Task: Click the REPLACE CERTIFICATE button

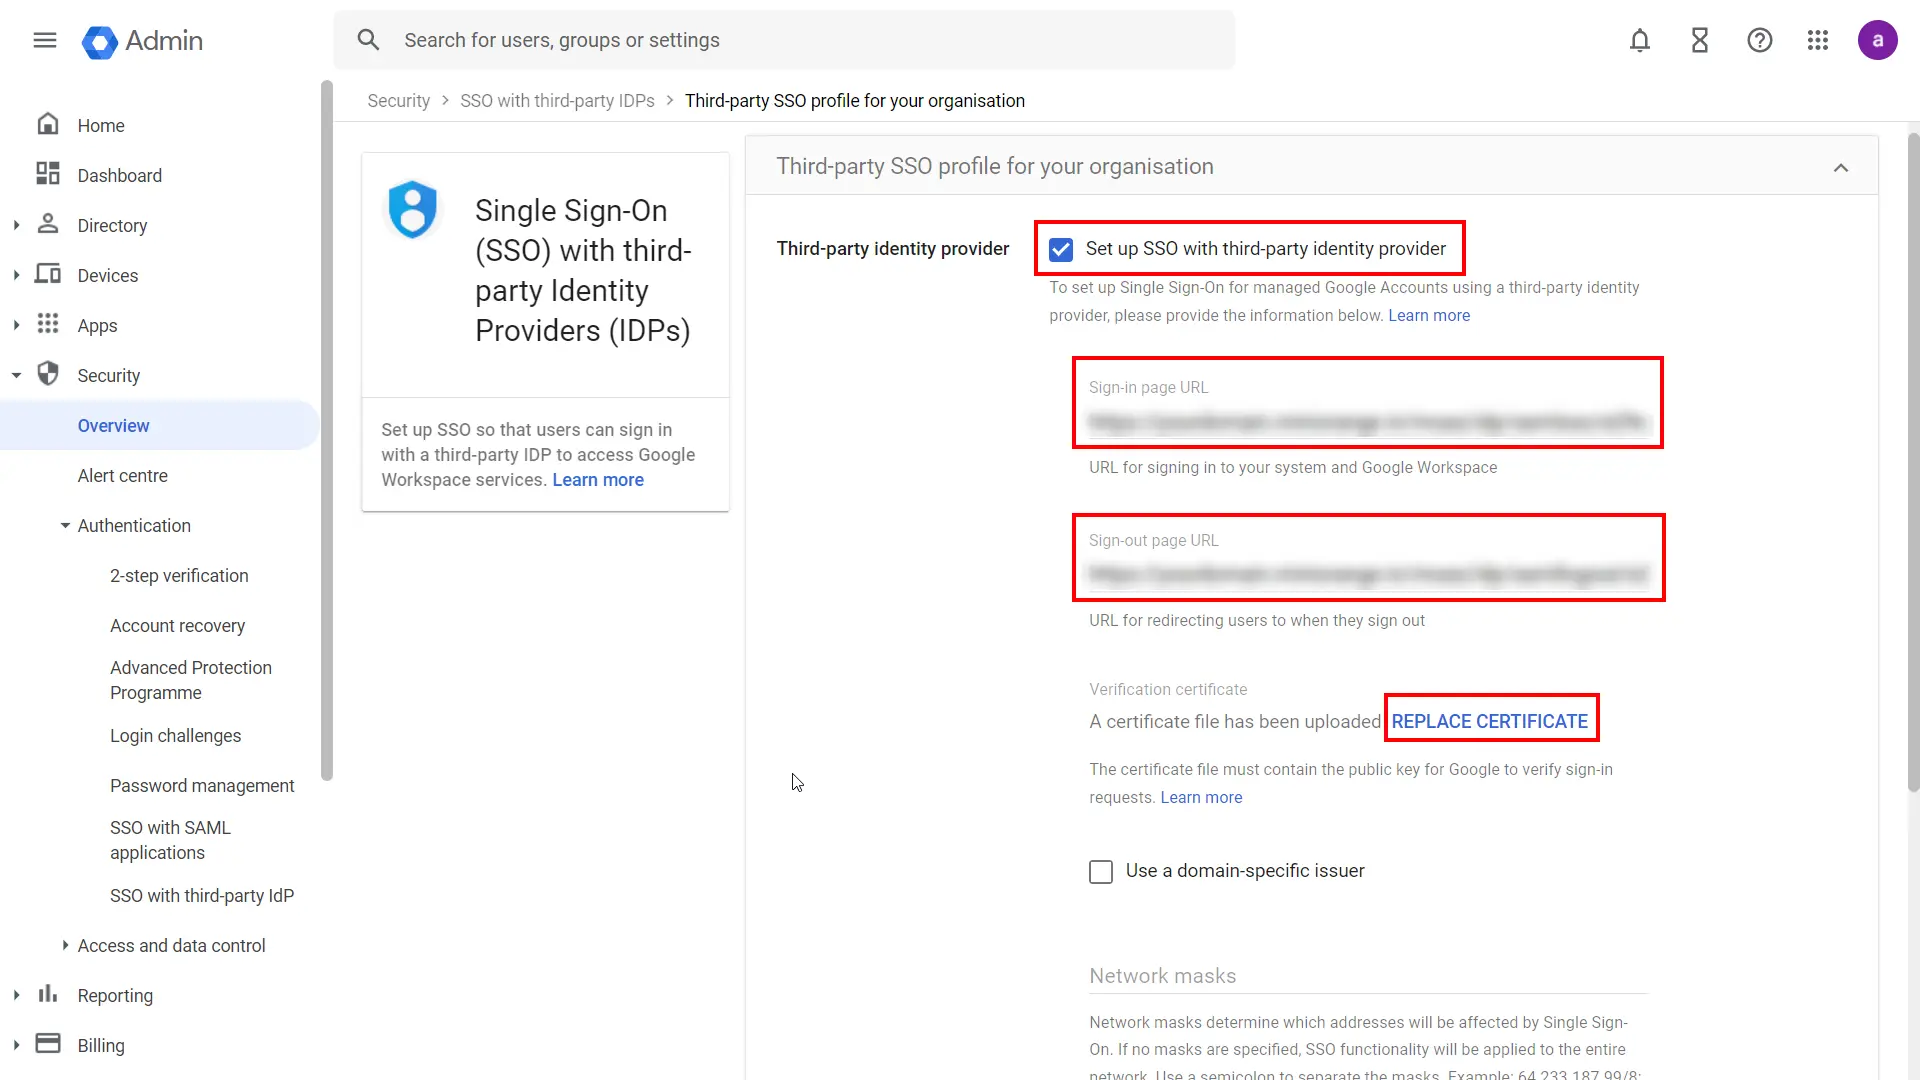Action: tap(1489, 721)
